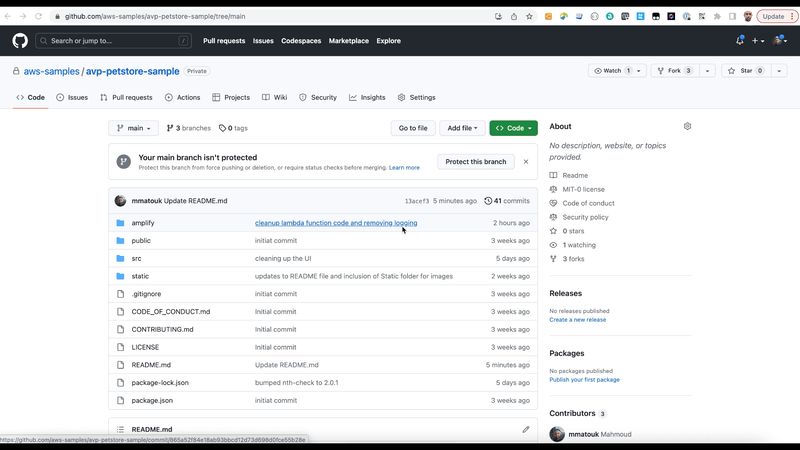
Task: Open the 41 commits link
Action: pos(507,201)
